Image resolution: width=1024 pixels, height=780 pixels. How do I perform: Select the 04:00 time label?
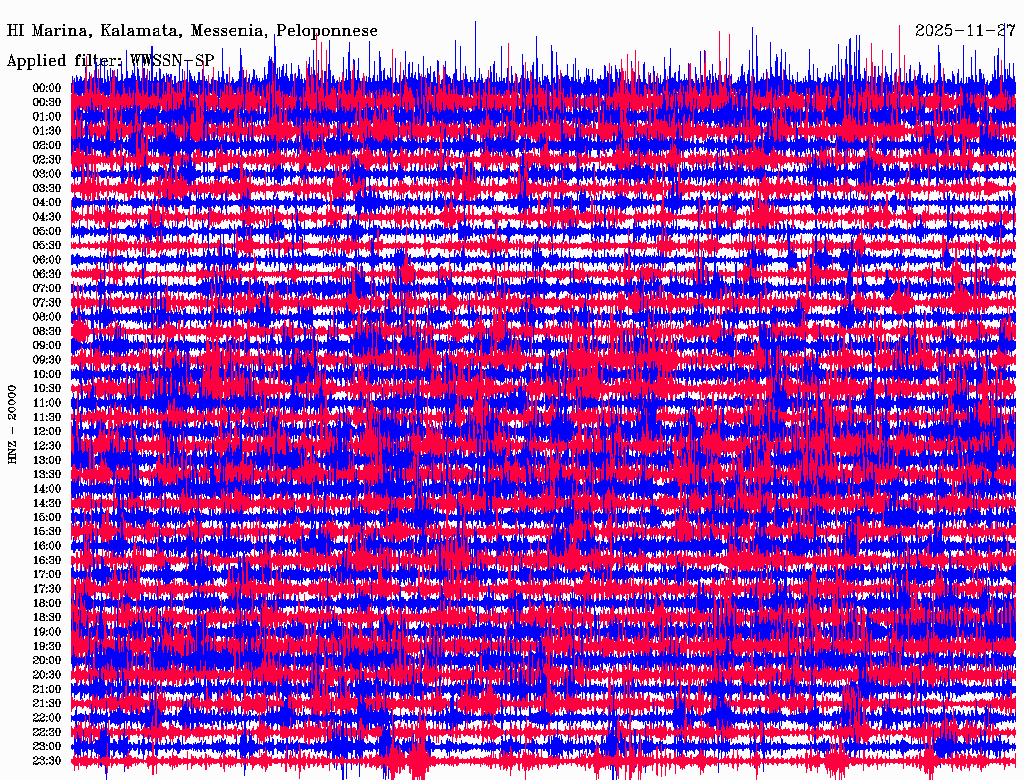(x=47, y=203)
